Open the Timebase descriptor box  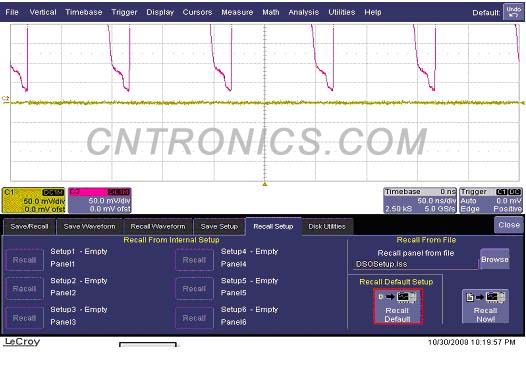coord(420,200)
